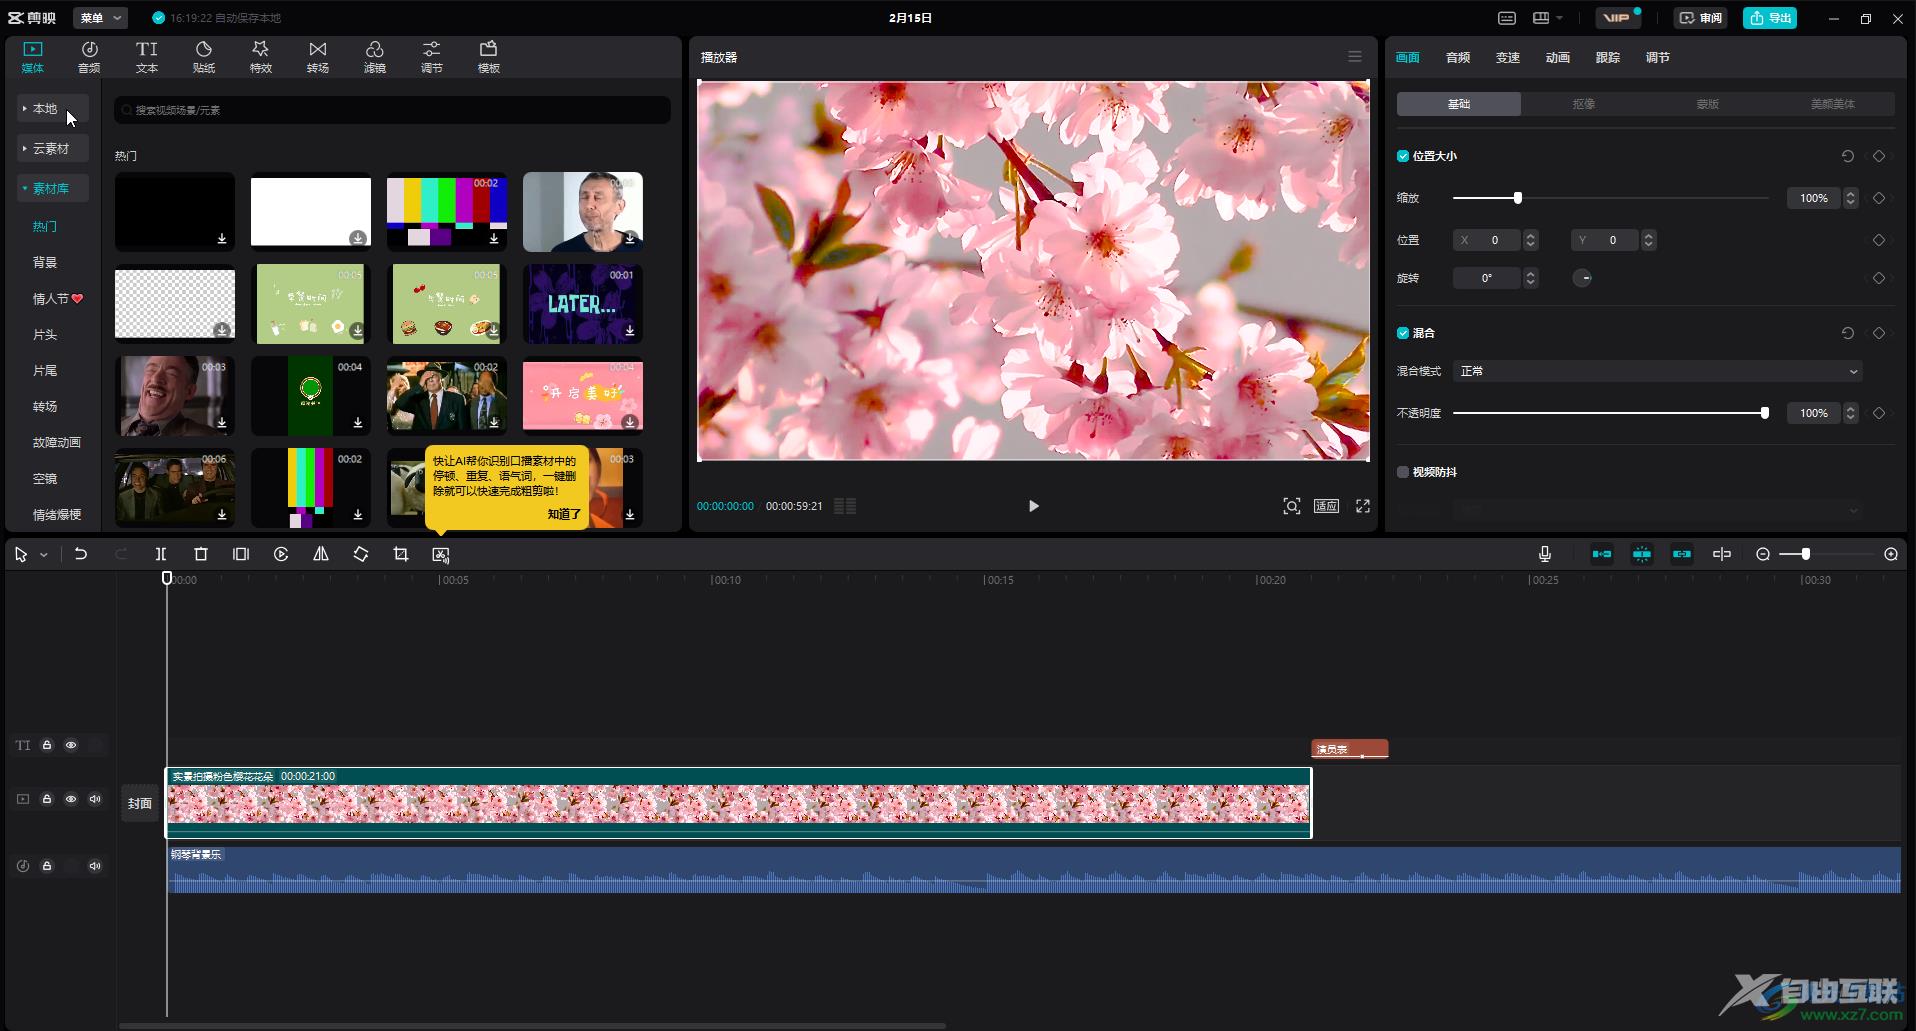Click the zoom out timeline minus icon

pos(1763,554)
